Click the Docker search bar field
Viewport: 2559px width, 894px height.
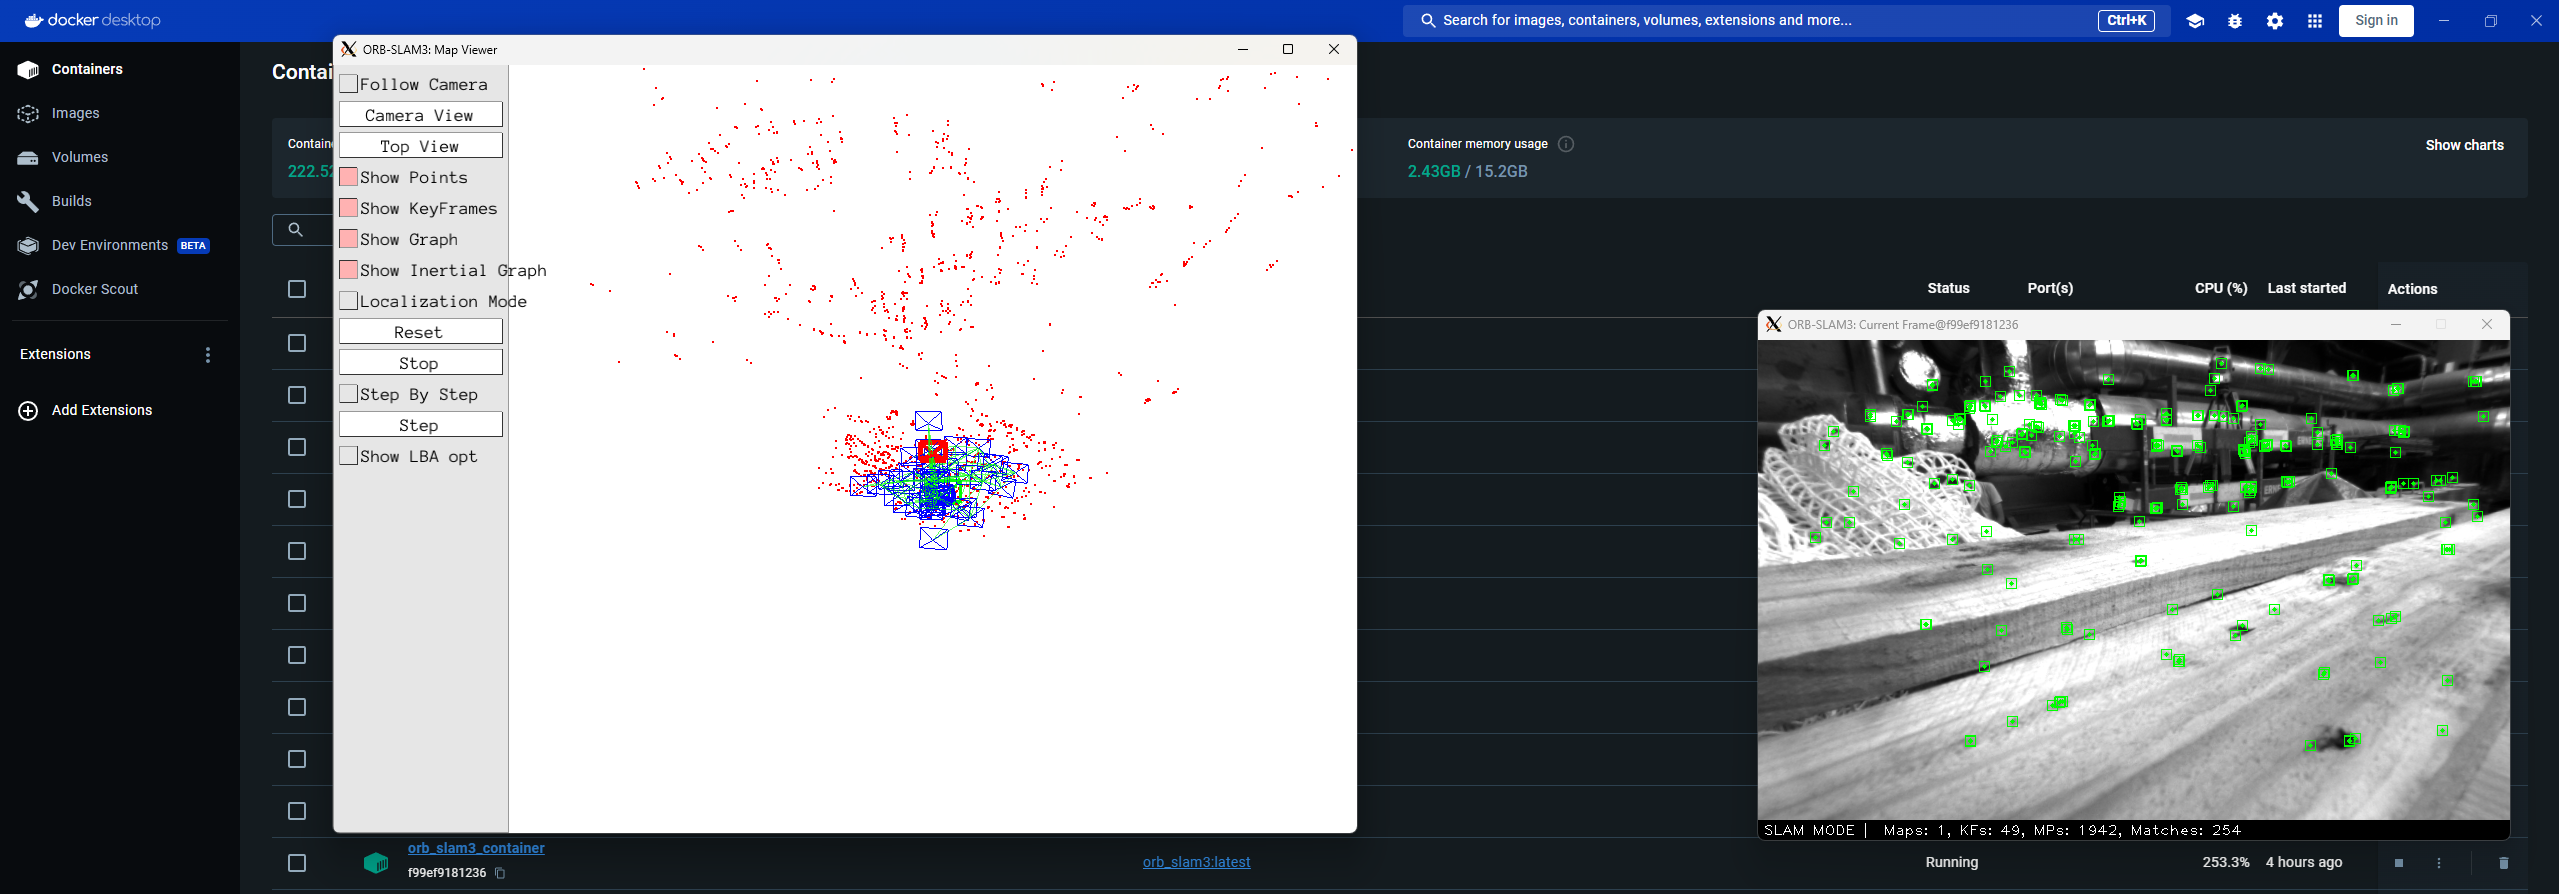(1786, 21)
